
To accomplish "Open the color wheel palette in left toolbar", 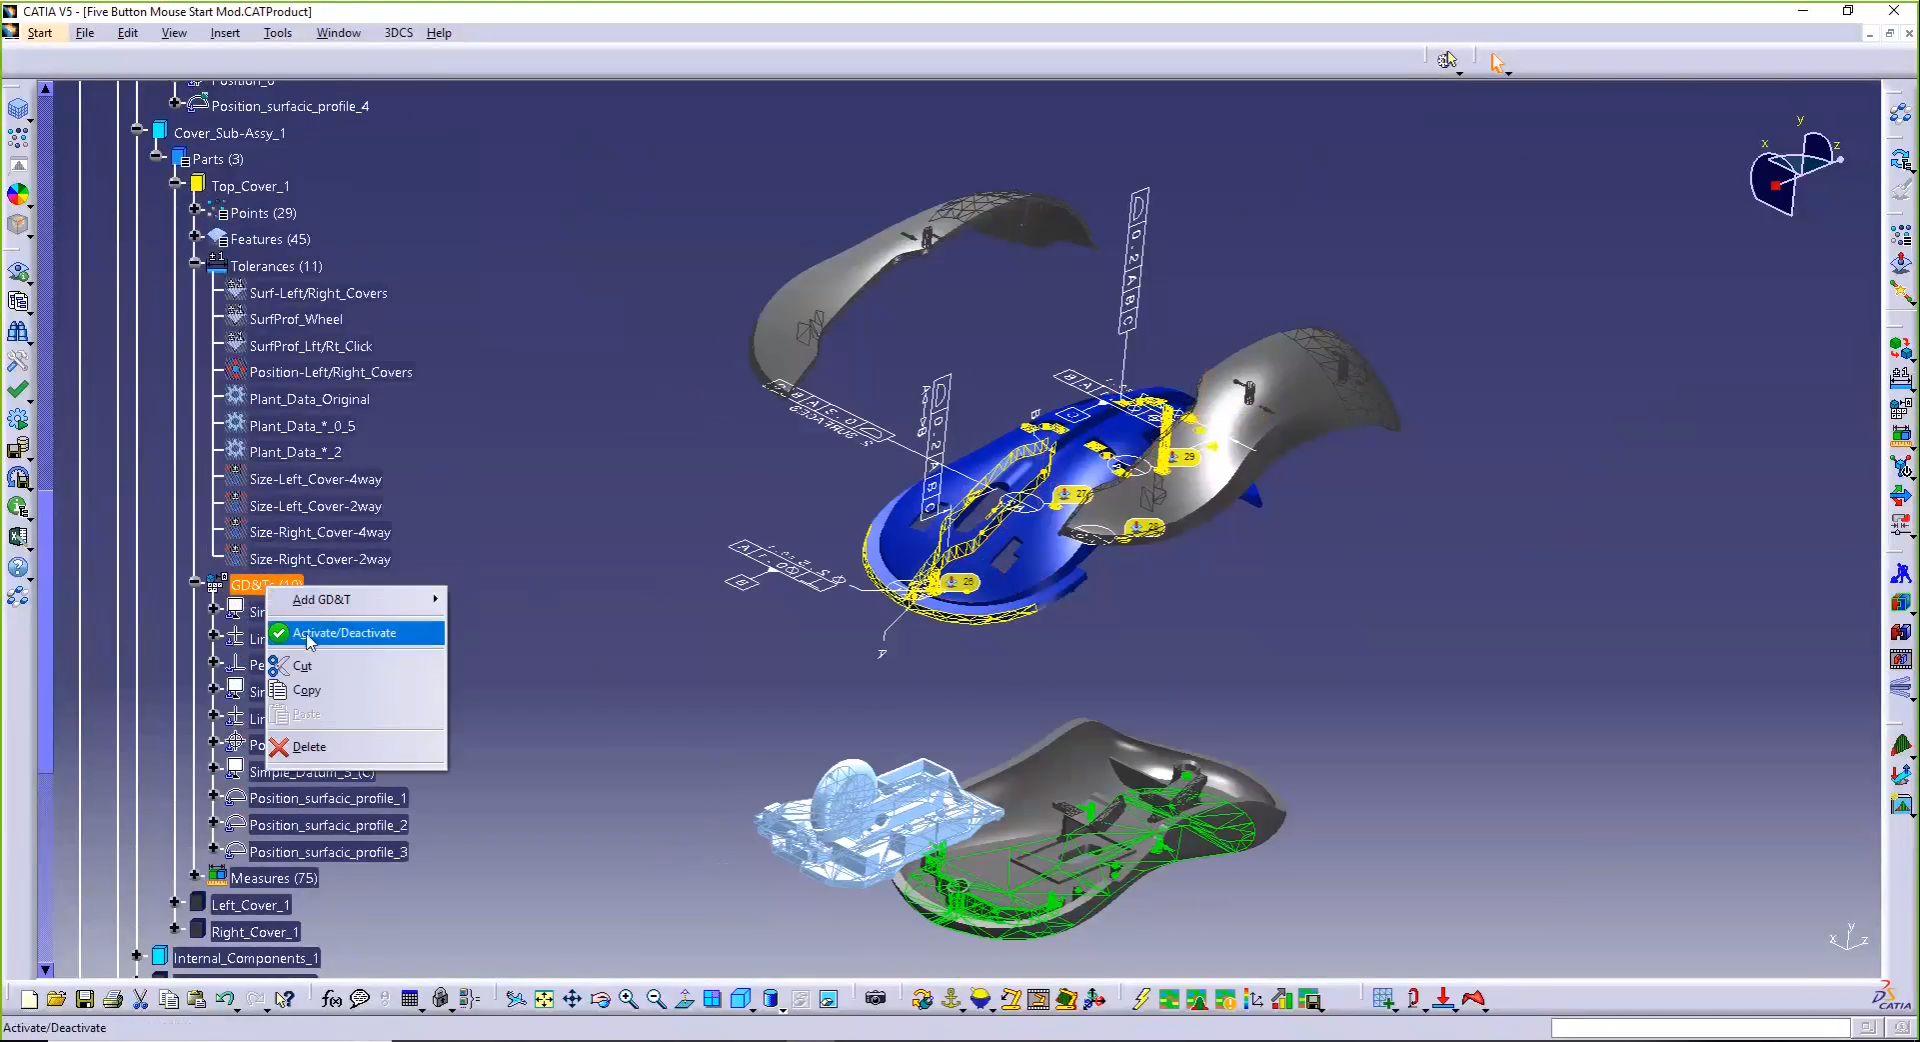I will coord(18,195).
